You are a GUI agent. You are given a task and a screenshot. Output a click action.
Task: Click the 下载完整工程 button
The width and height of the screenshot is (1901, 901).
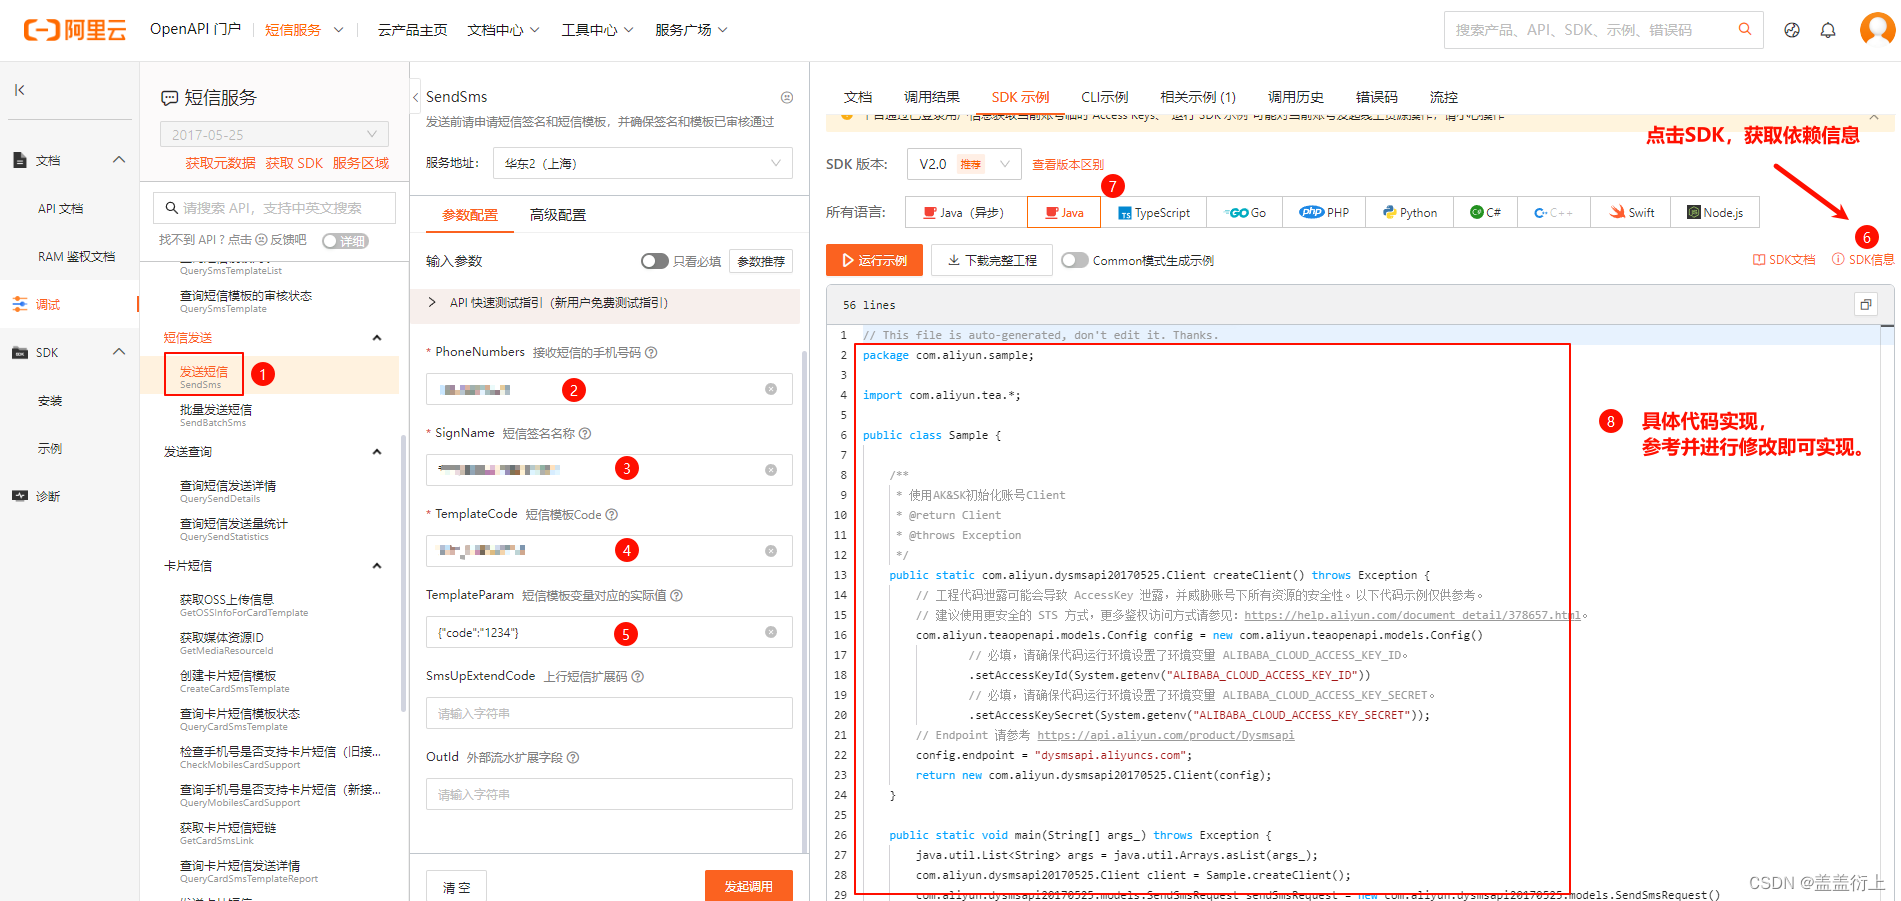point(992,260)
